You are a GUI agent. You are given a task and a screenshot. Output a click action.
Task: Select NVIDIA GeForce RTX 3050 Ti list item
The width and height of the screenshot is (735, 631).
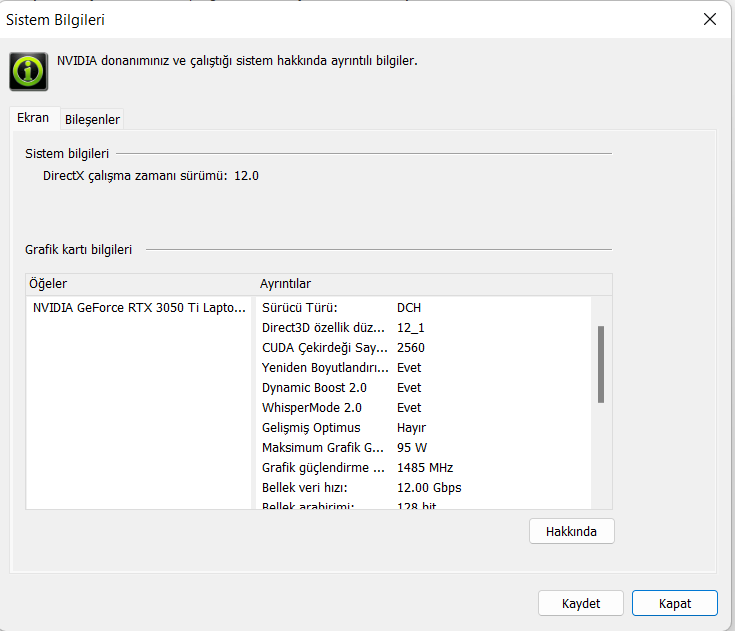pyautogui.click(x=139, y=308)
